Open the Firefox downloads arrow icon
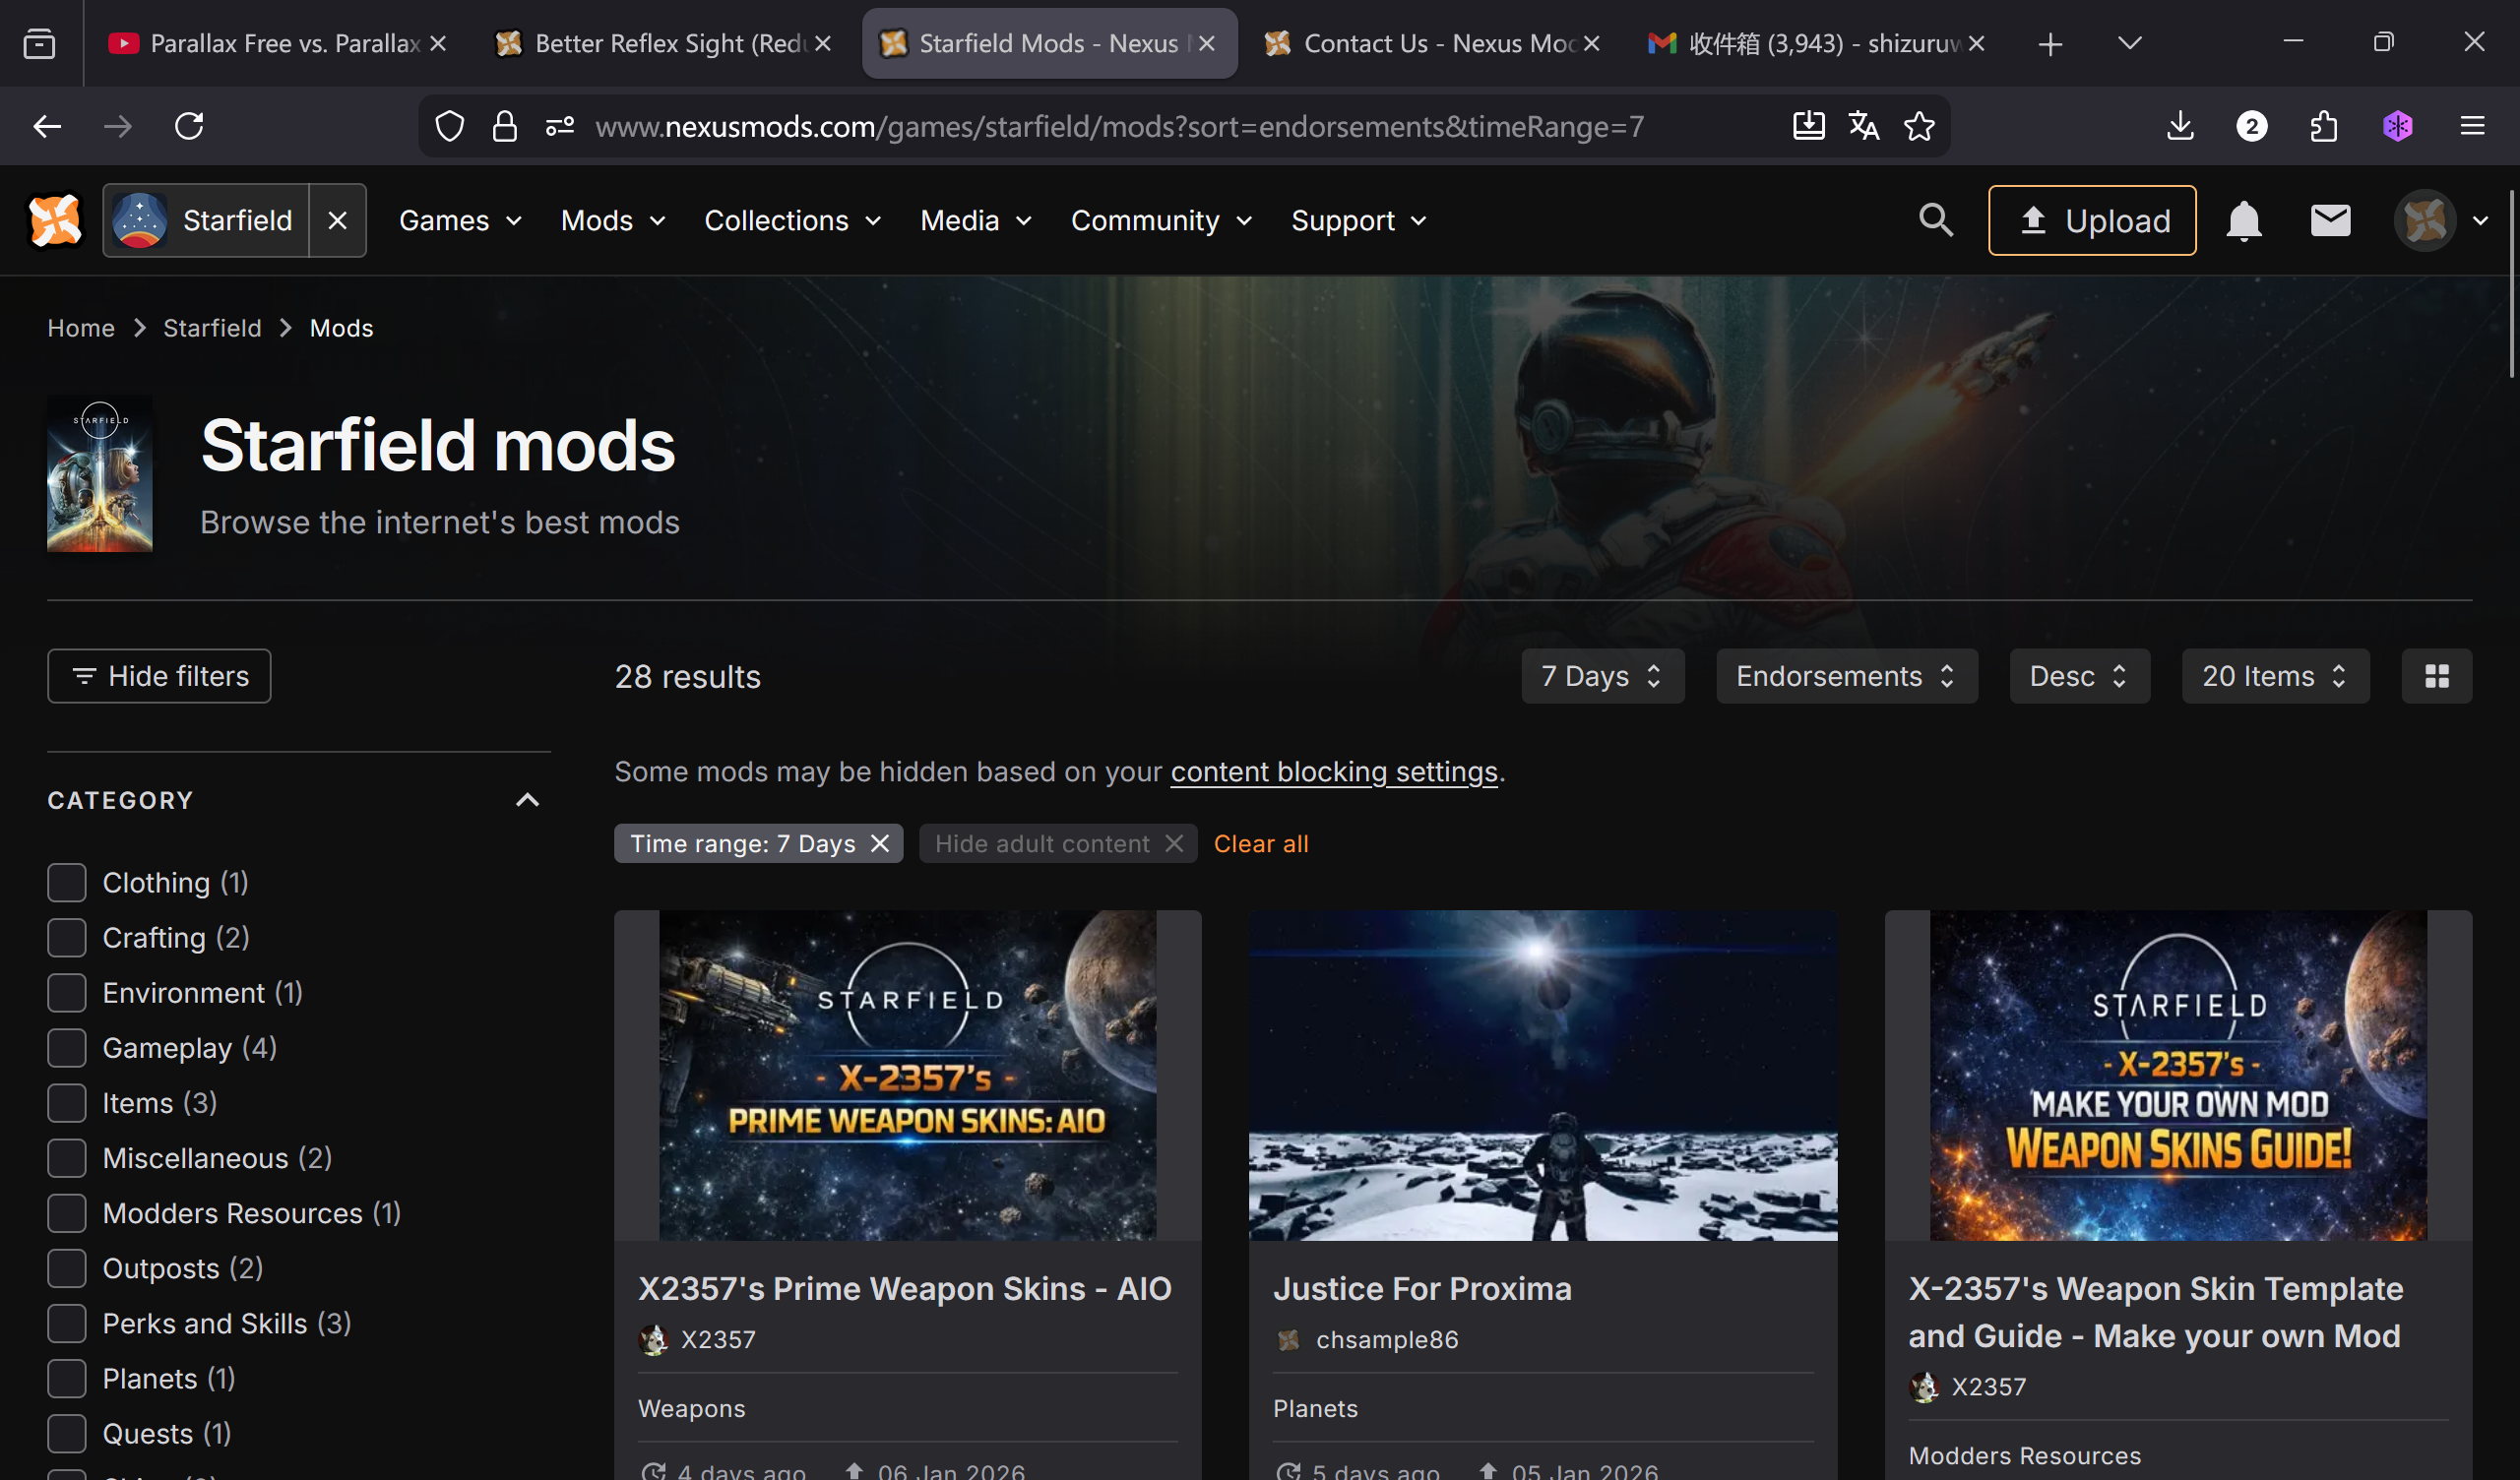The height and width of the screenshot is (1480, 2520). click(2180, 126)
